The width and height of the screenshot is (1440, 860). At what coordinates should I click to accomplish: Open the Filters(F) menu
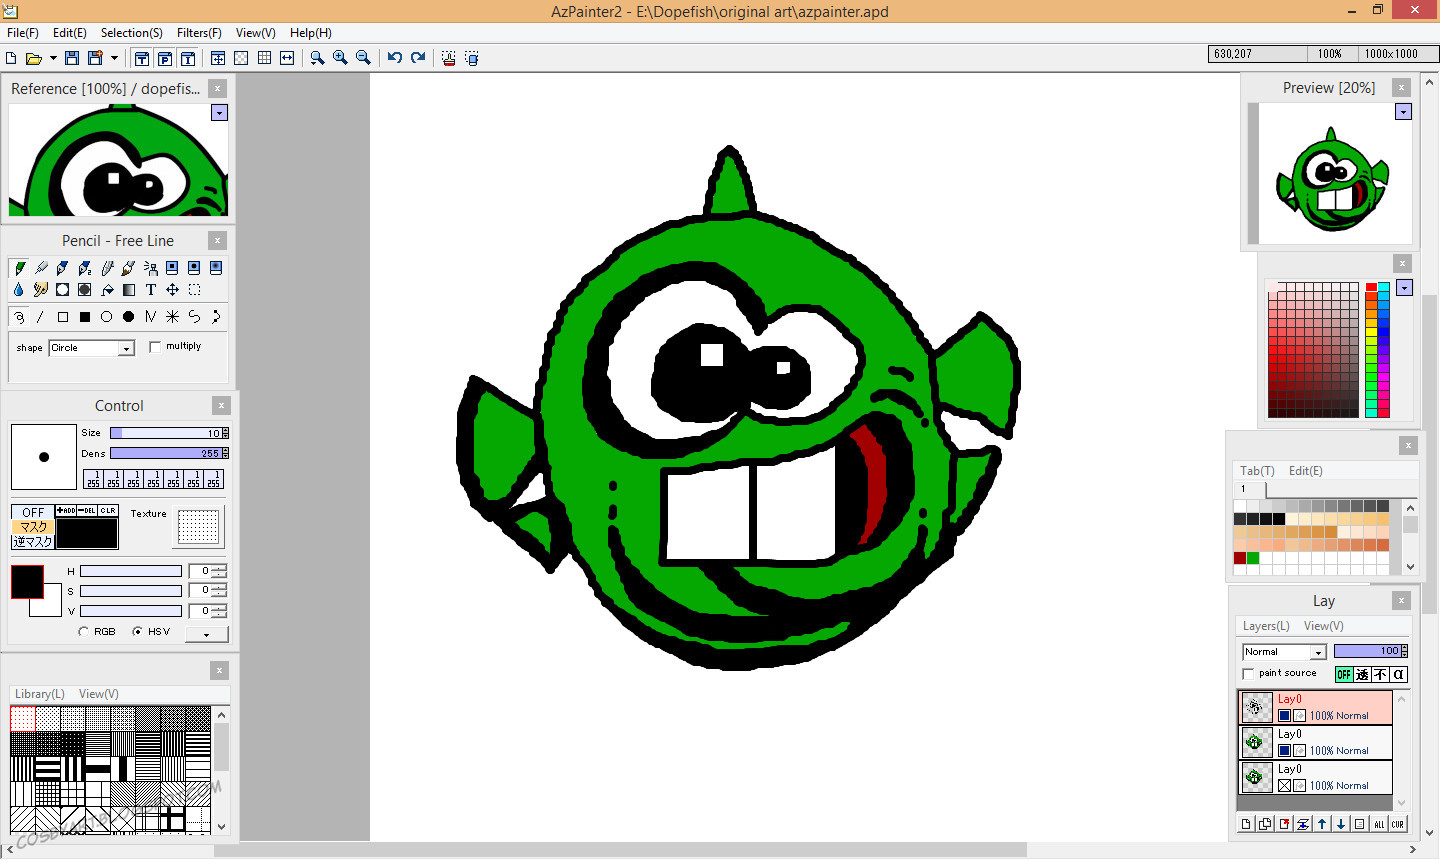coord(199,33)
